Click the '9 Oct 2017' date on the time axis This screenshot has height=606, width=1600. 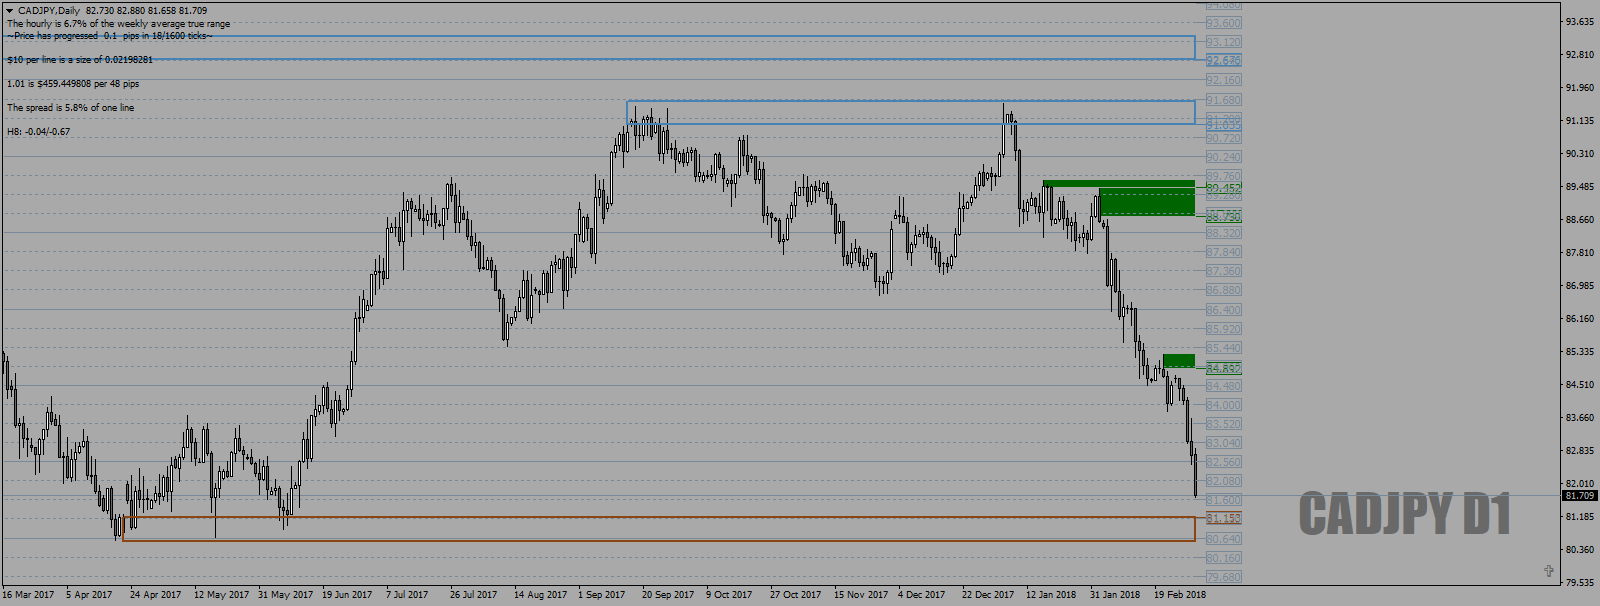pos(729,595)
